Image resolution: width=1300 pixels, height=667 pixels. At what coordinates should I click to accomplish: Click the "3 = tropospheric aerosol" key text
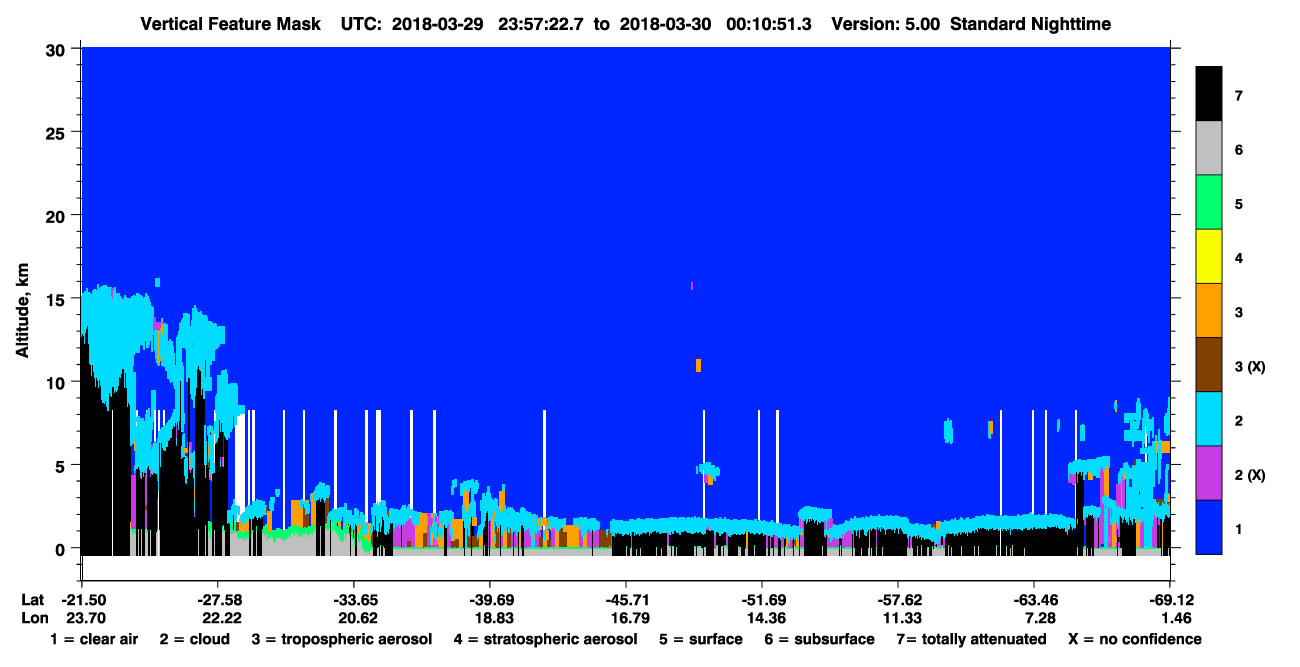pos(342,639)
